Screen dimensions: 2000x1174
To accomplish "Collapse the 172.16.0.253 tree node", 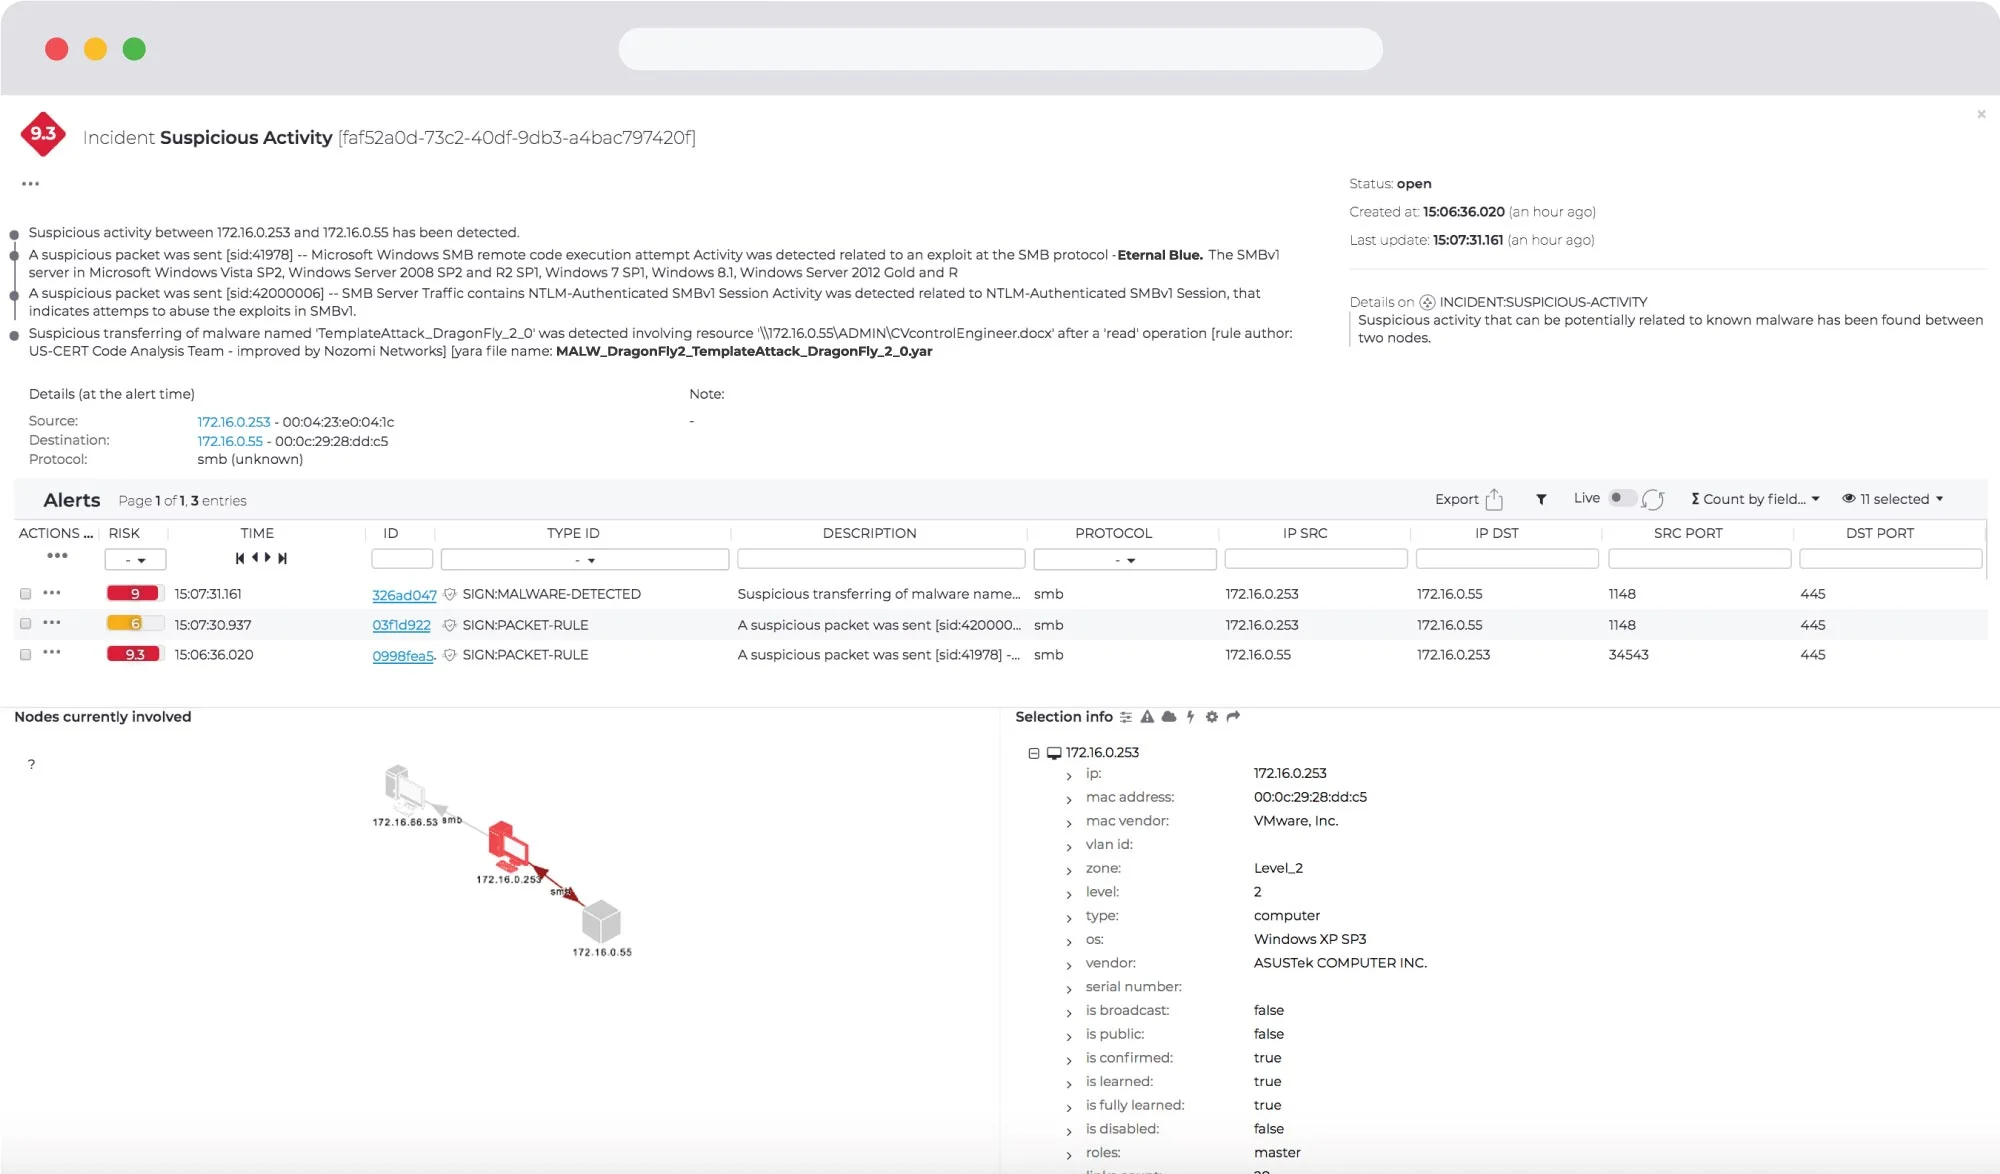I will click(x=1034, y=753).
